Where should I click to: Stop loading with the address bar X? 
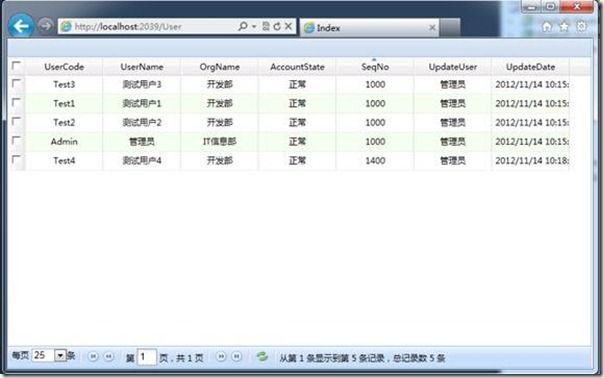[288, 26]
